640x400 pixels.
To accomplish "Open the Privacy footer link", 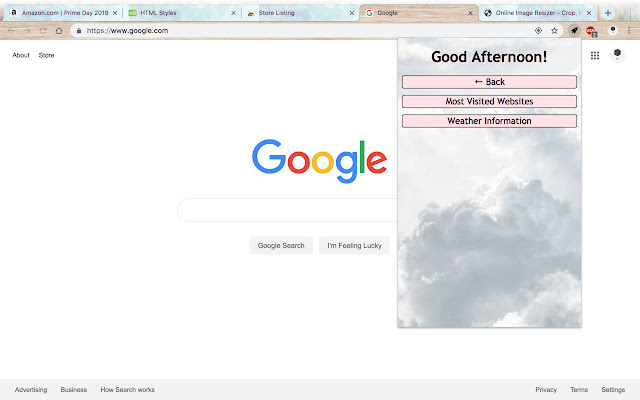I will point(546,390).
